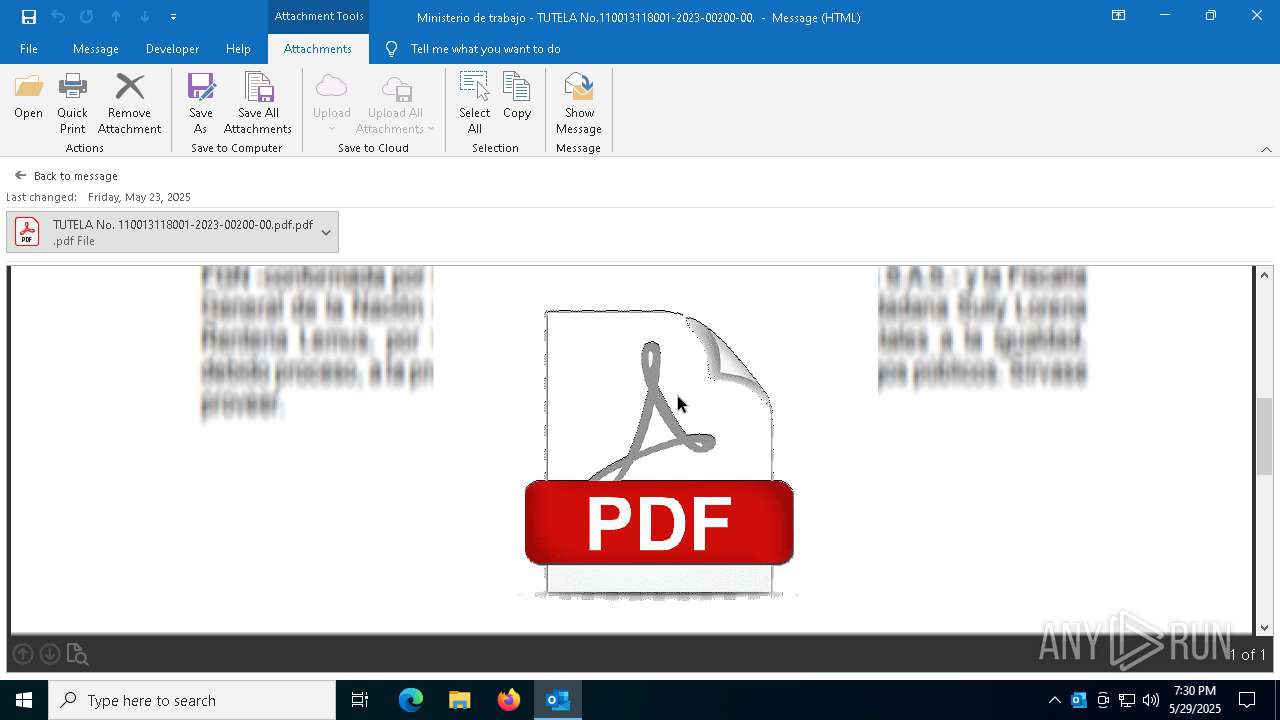The width and height of the screenshot is (1280, 720).
Task: Quick Print the attachment
Action: [x=72, y=103]
